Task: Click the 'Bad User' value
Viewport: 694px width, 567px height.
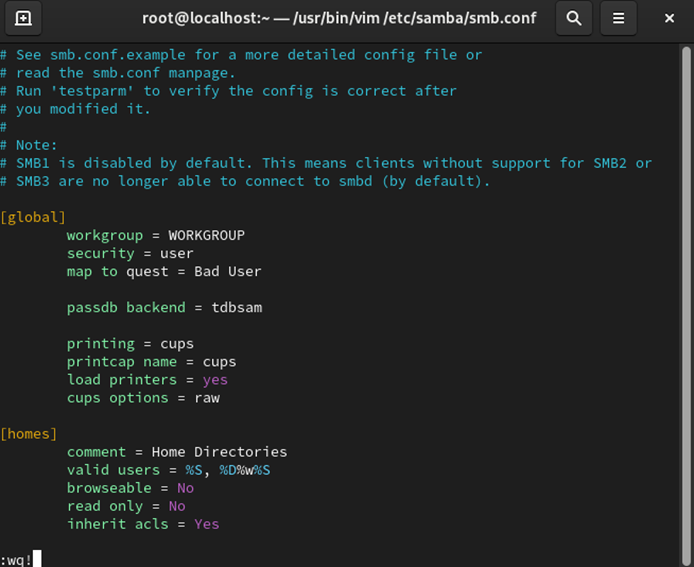Action: coord(227,271)
